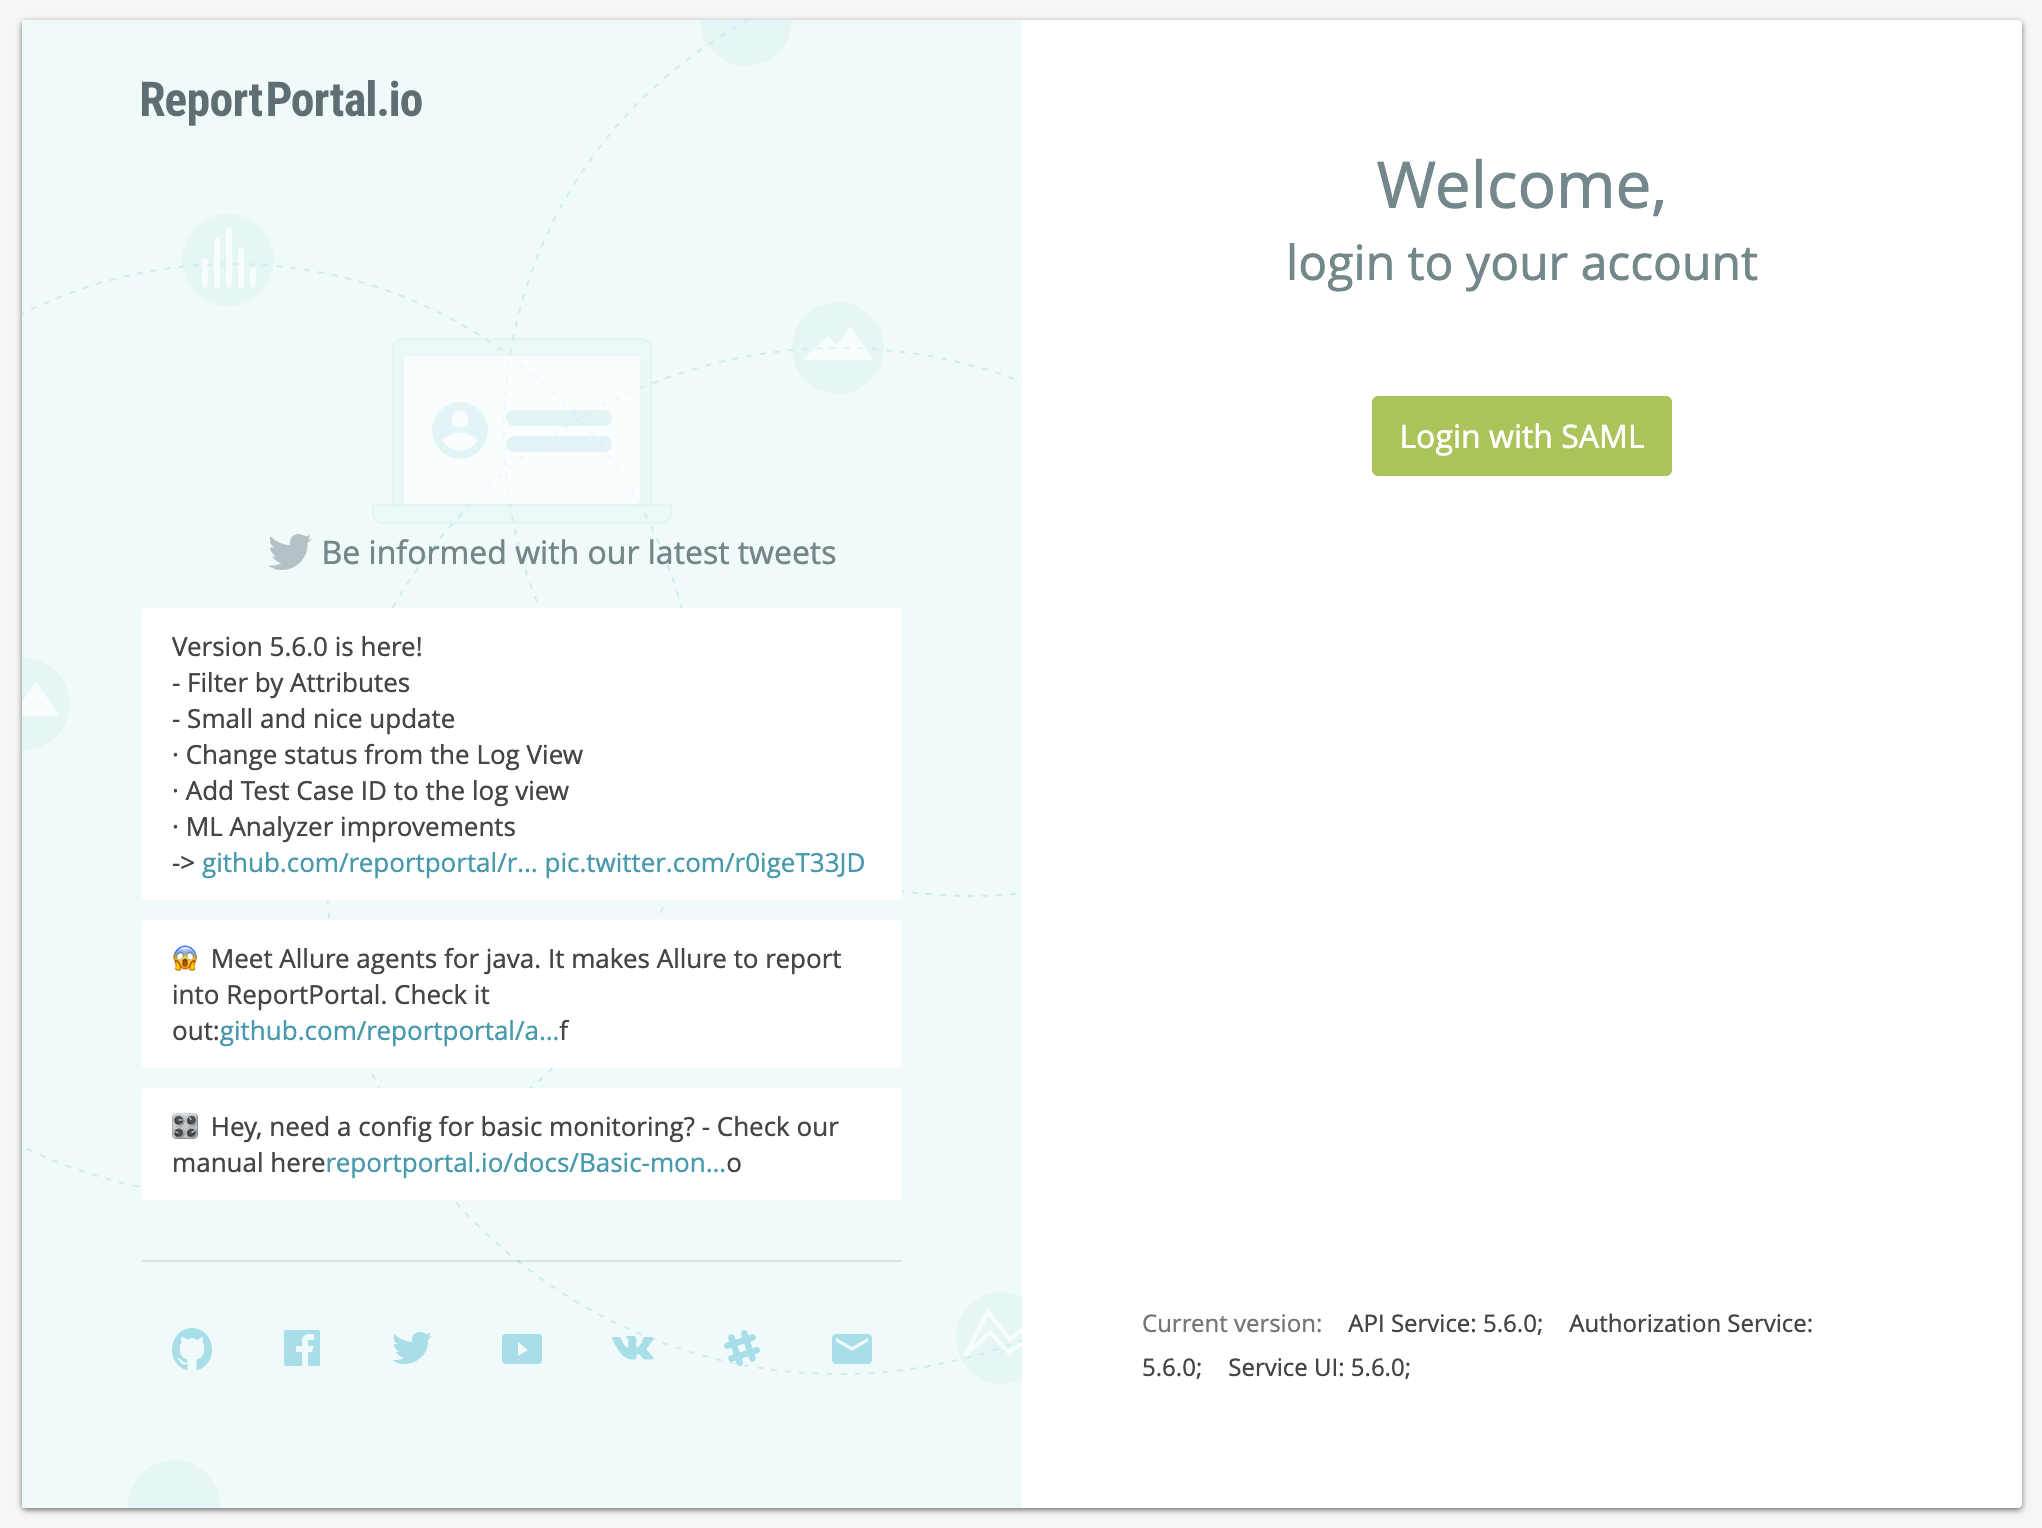The image size is (2042, 1528).
Task: Open the GitHub icon link
Action: coord(193,1348)
